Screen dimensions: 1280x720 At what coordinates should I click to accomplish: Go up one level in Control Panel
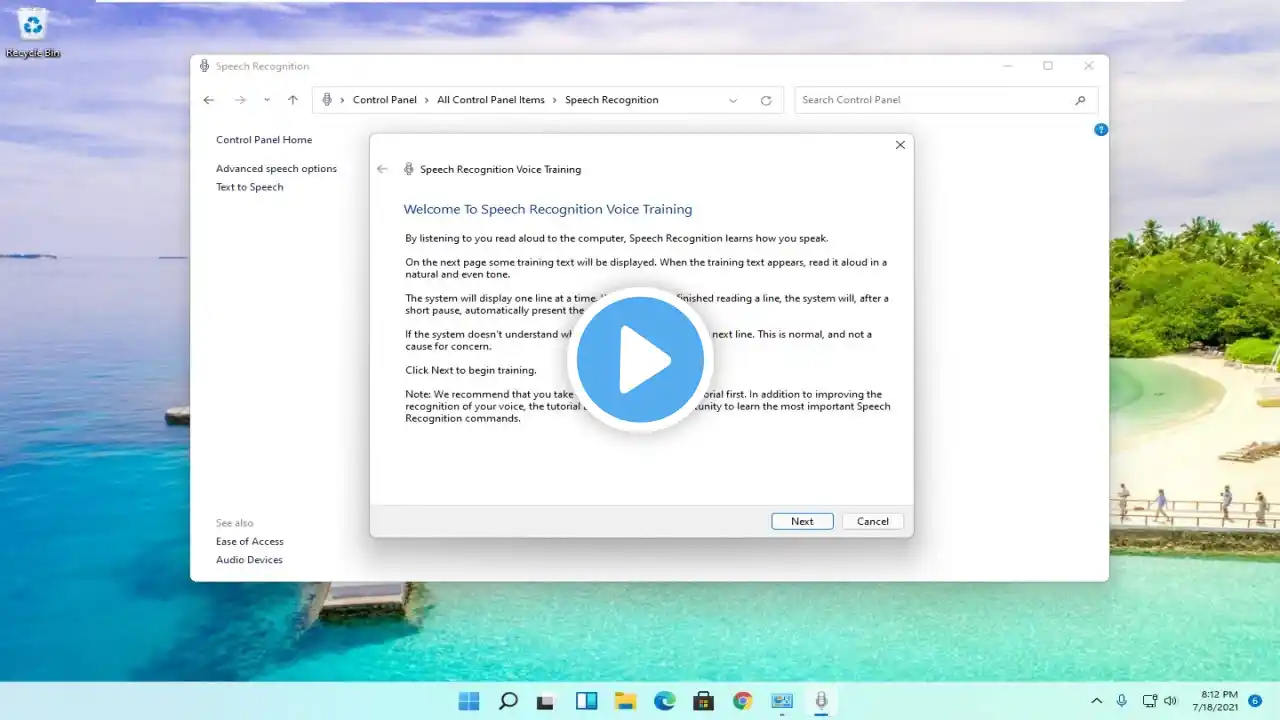[x=293, y=100]
